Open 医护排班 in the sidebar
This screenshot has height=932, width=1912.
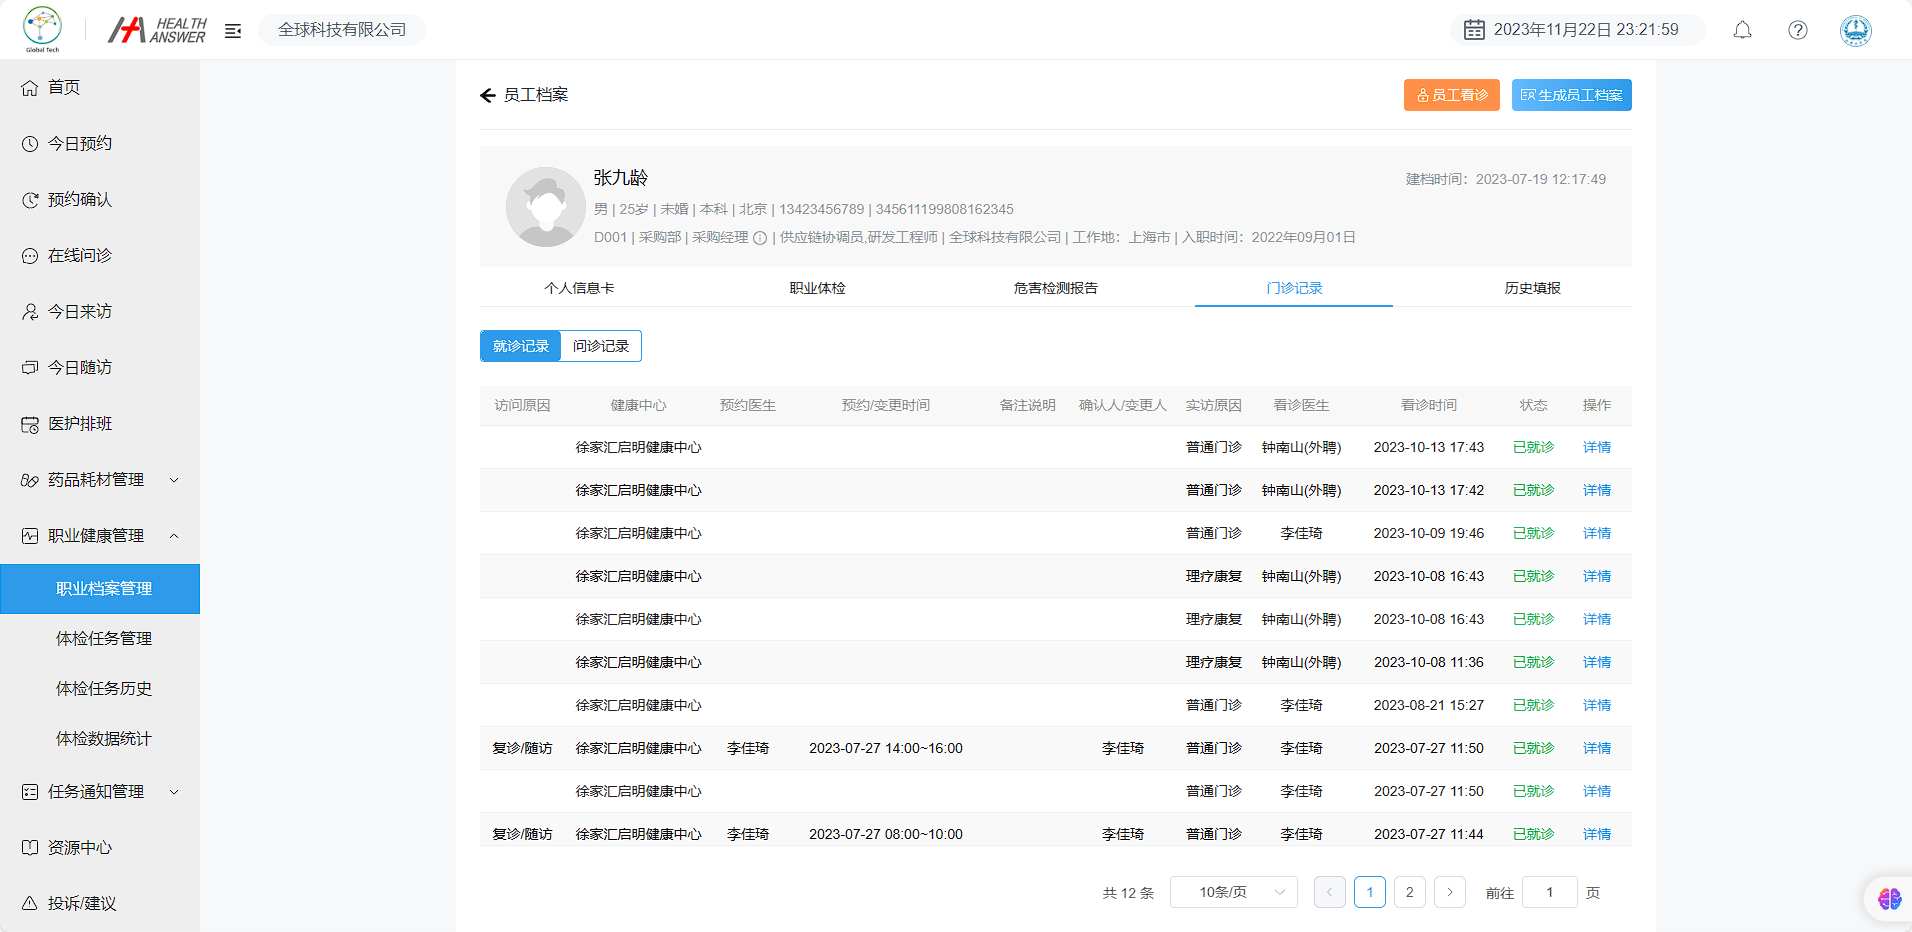tap(100, 424)
